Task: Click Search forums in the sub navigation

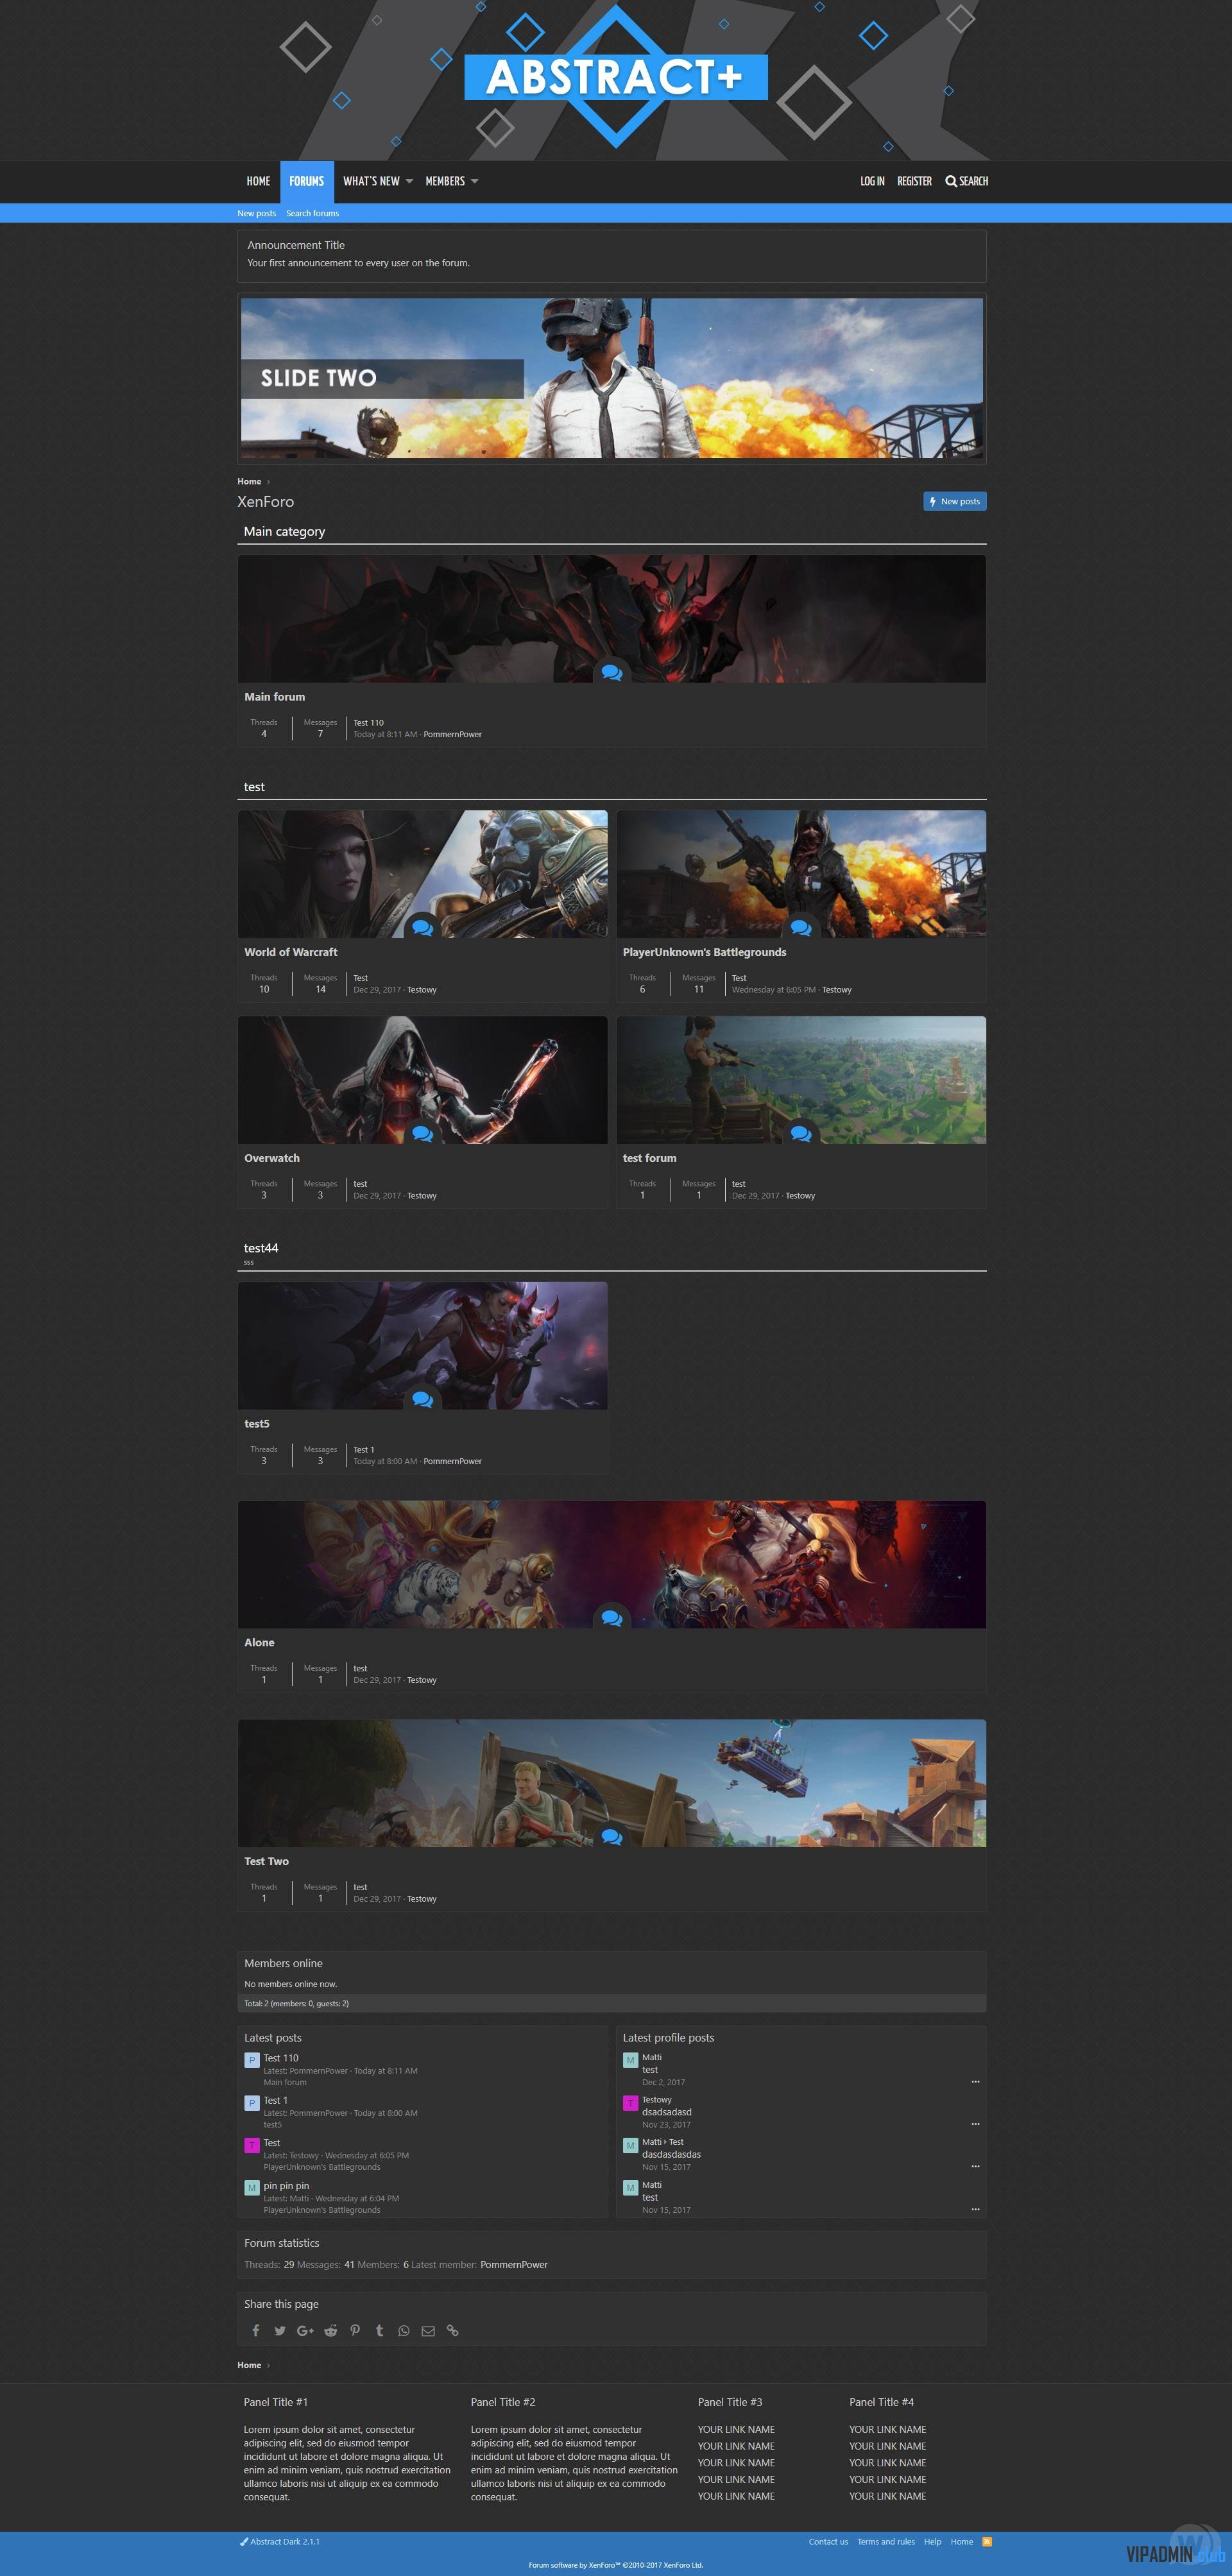Action: [313, 213]
